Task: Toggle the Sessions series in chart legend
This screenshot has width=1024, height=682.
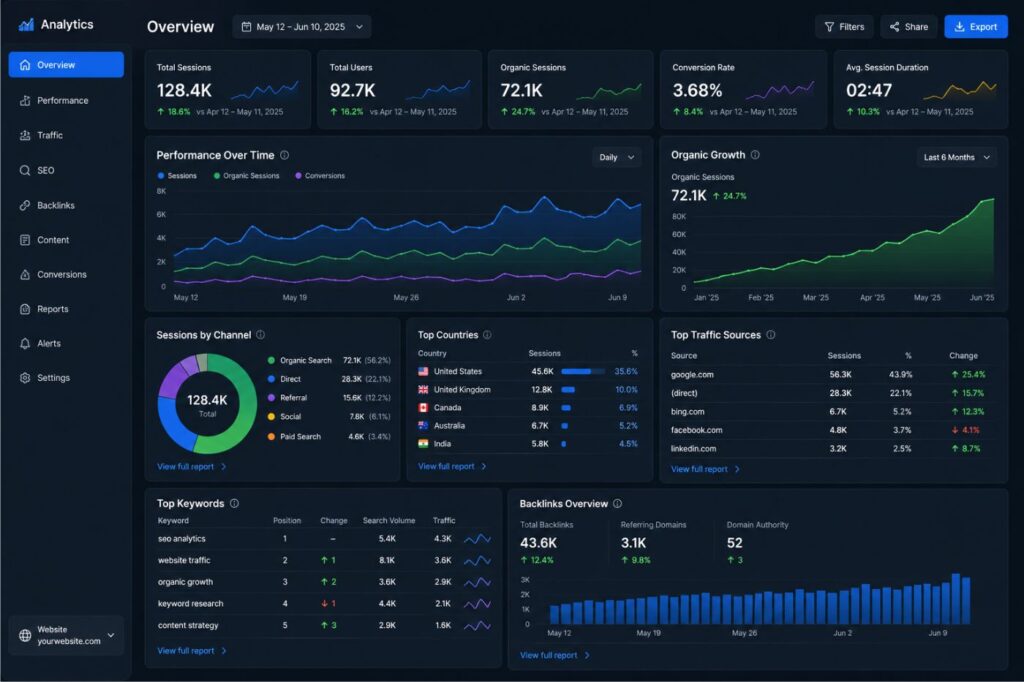Action: [x=177, y=176]
